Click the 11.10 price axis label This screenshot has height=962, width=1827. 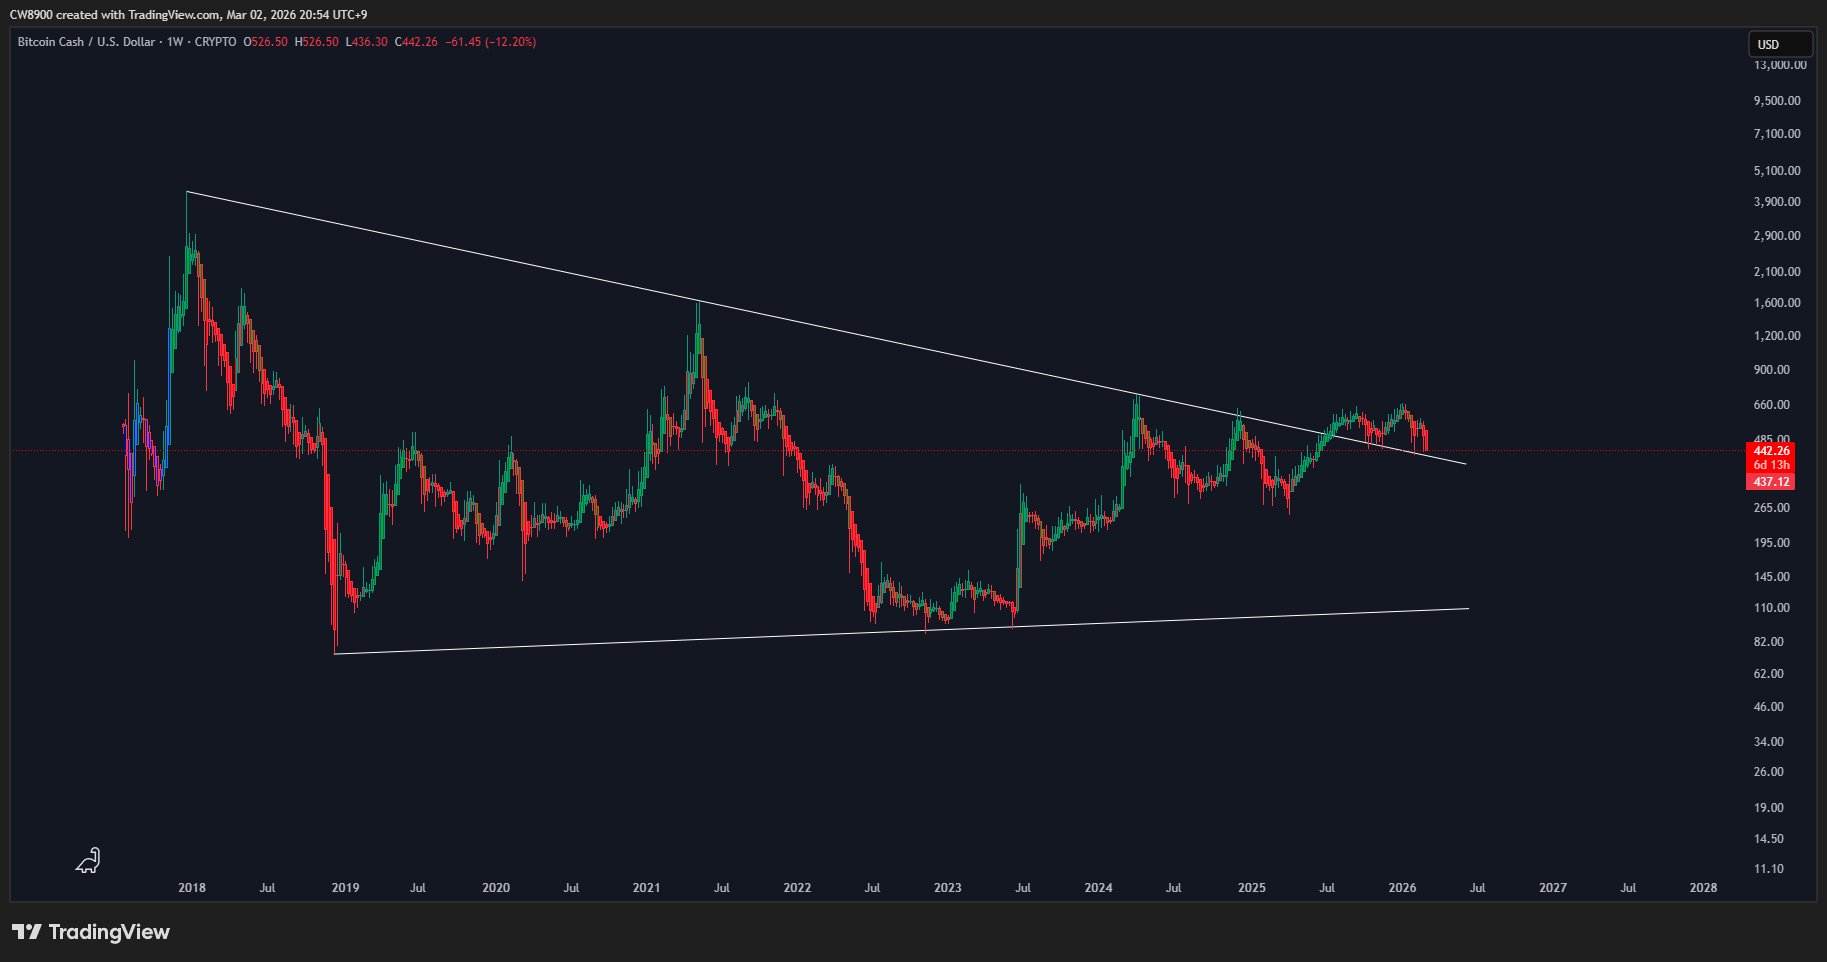click(x=1769, y=869)
